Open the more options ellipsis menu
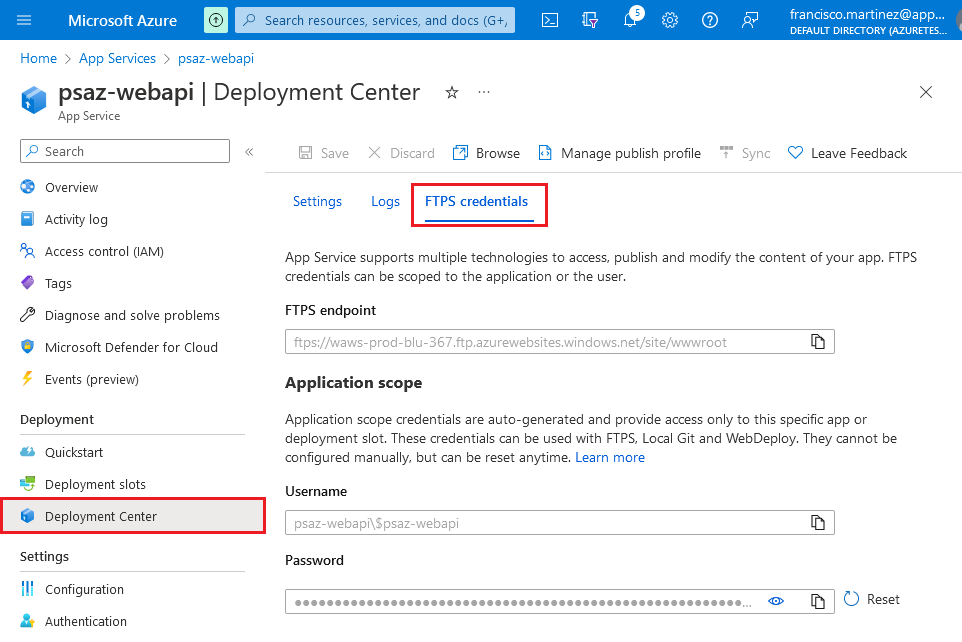Viewport: 962px width, 642px height. click(x=484, y=92)
